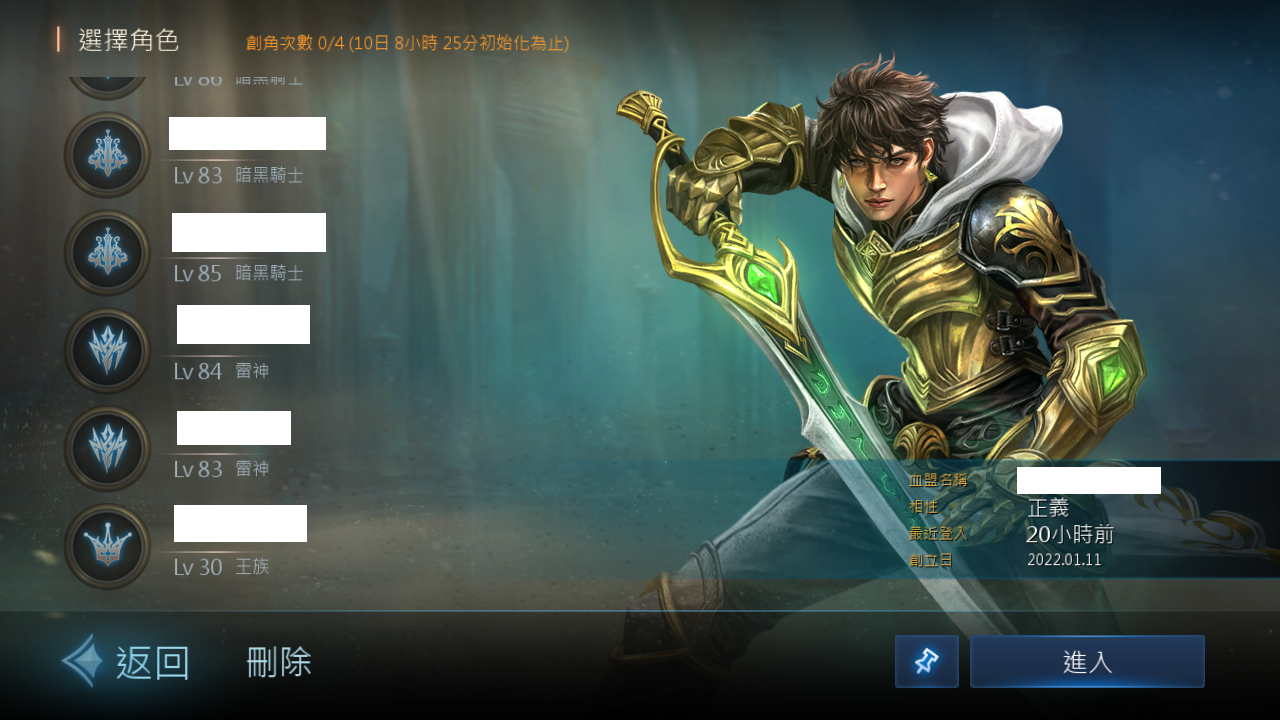Enter game with the 進入 button
Screen dimensions: 1280x720
click(1087, 661)
